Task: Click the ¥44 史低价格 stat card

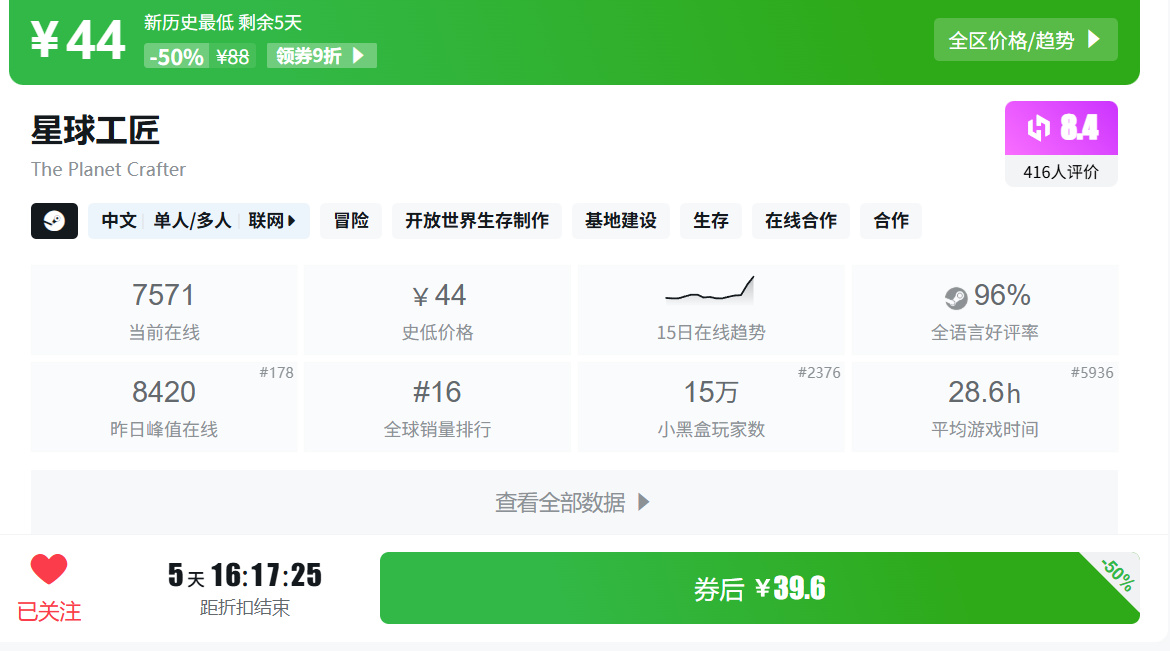Action: click(437, 310)
